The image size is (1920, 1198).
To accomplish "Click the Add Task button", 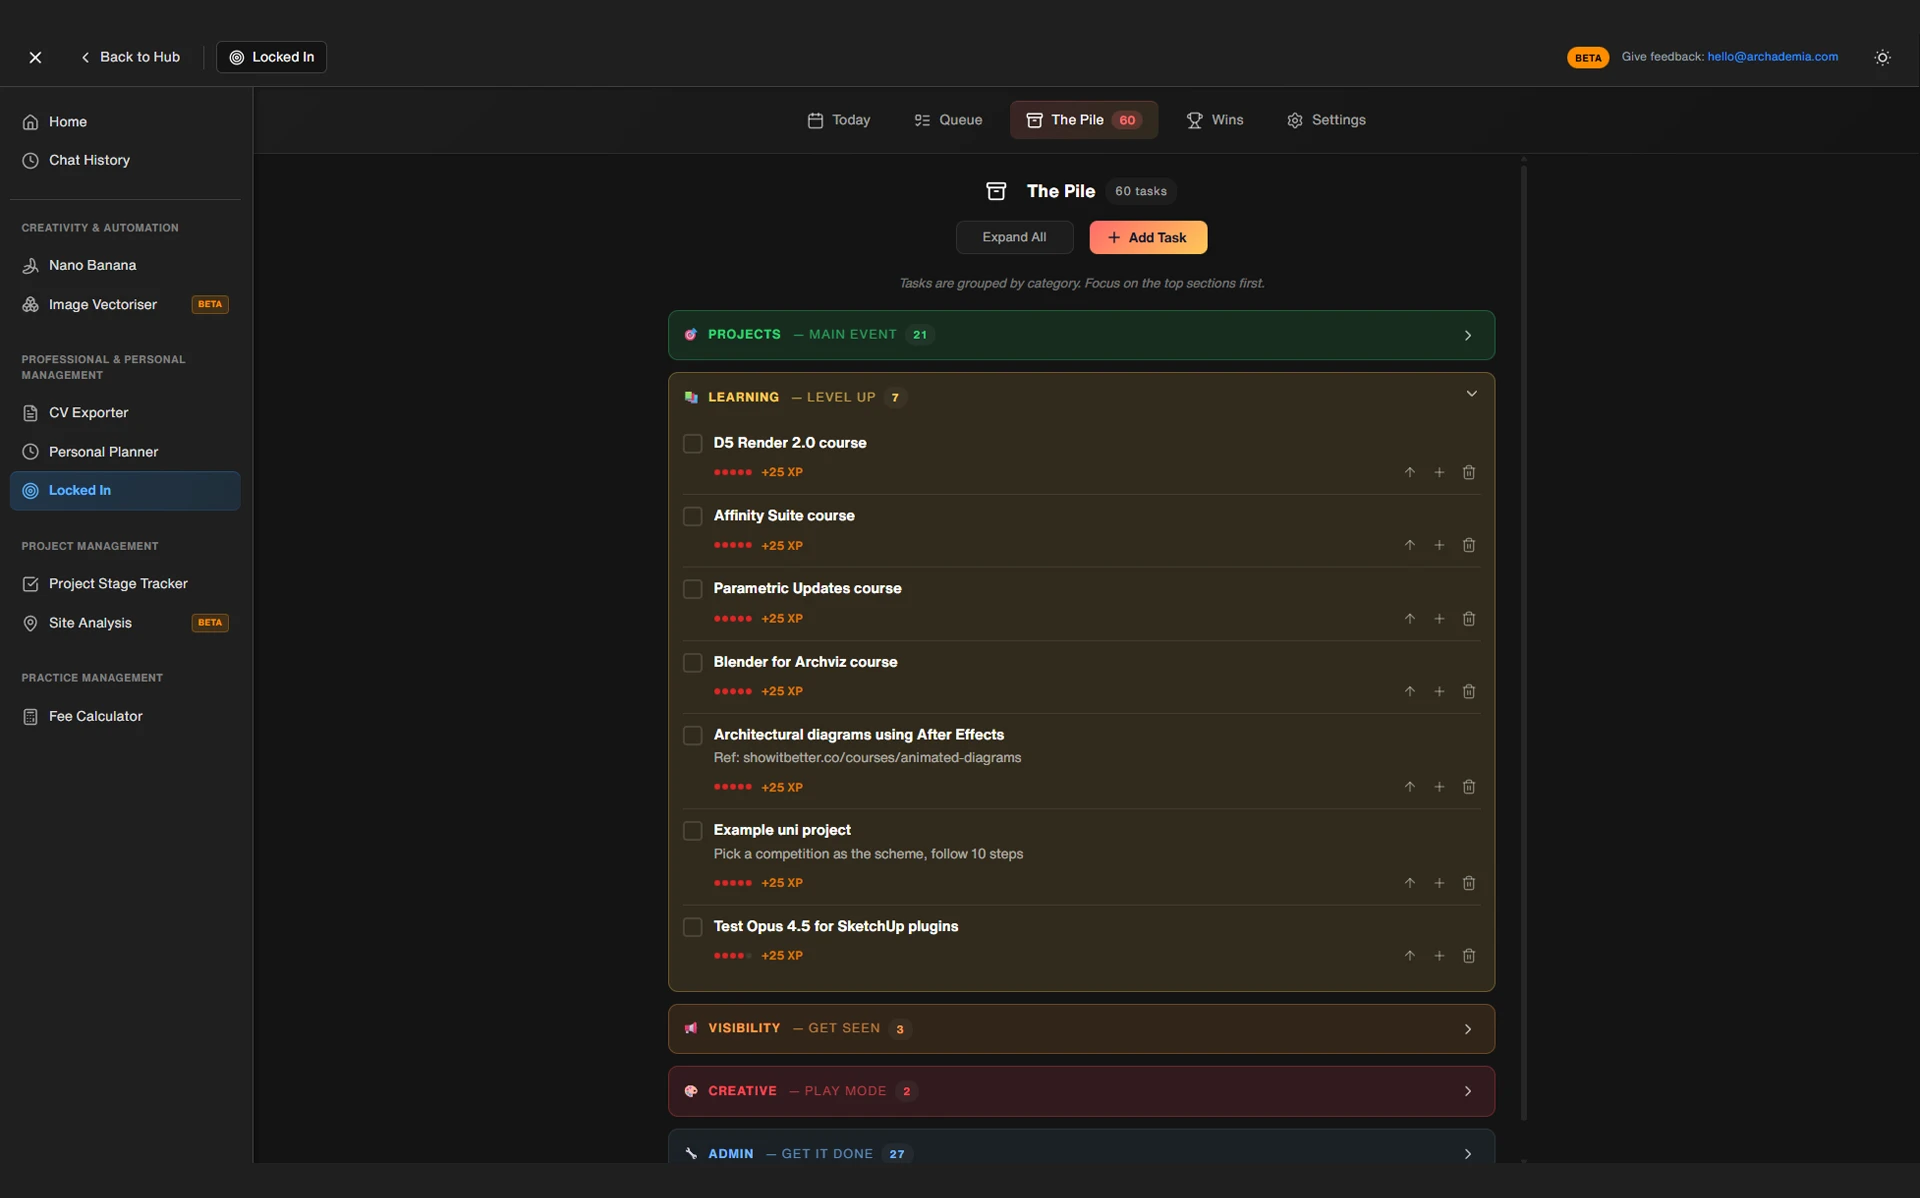I will tap(1147, 238).
